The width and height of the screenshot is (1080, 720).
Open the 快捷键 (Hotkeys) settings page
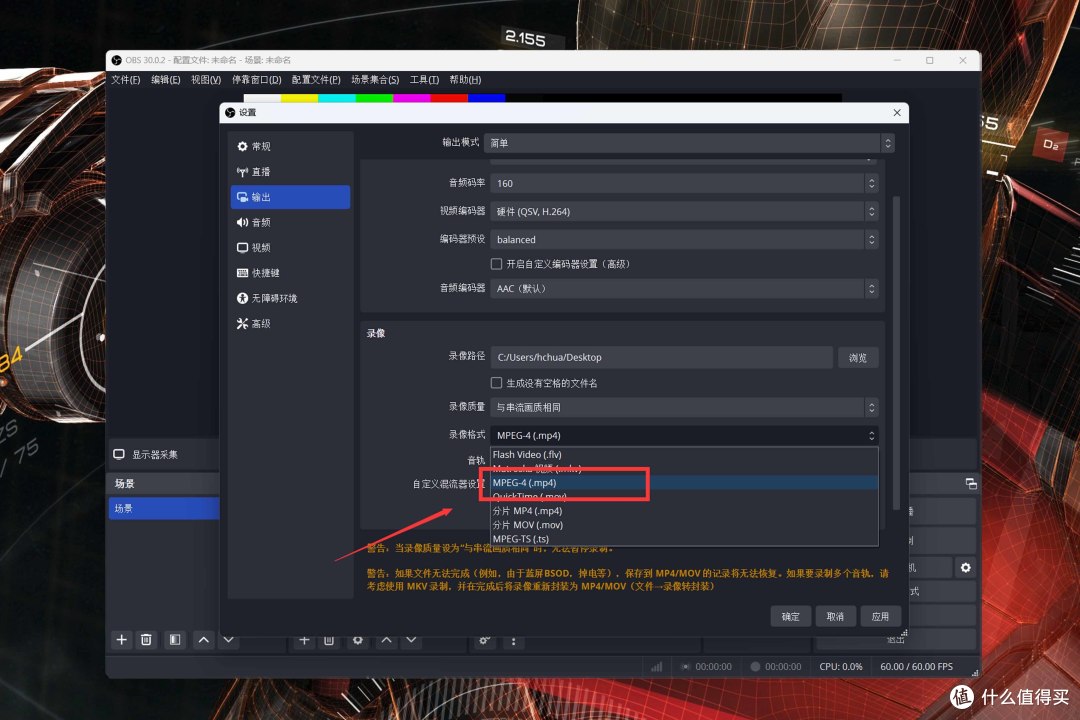click(290, 273)
